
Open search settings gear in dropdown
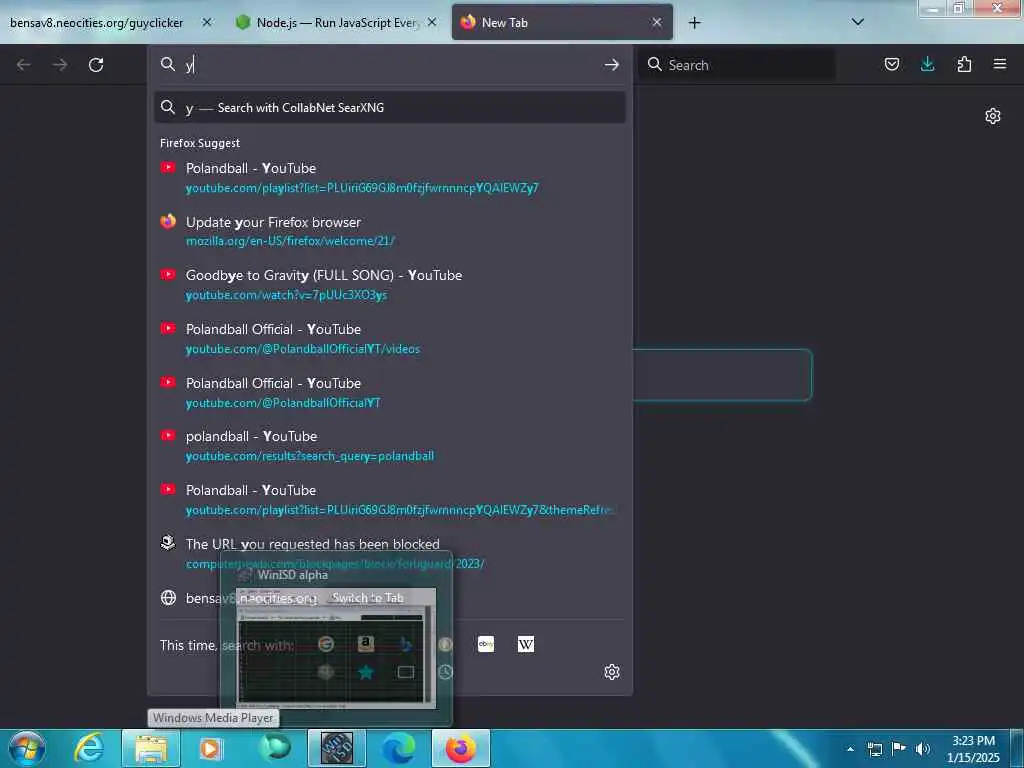[x=612, y=672]
